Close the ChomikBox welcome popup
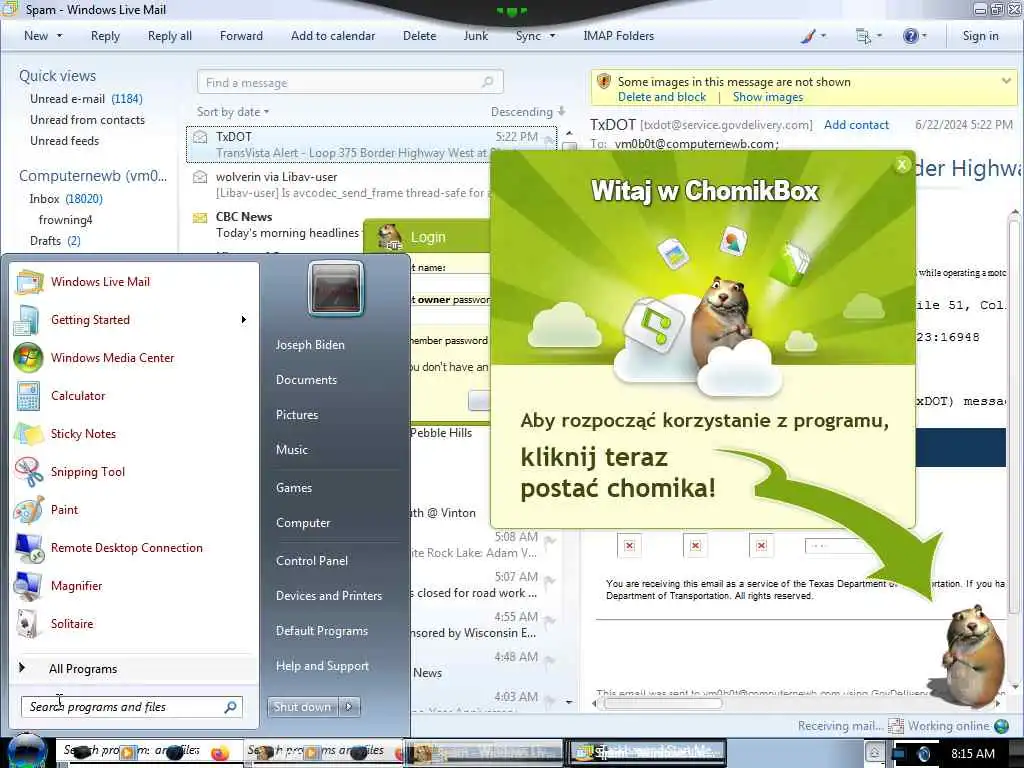 (902, 165)
